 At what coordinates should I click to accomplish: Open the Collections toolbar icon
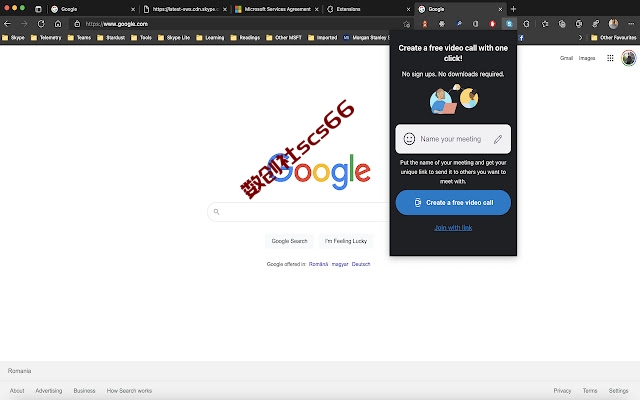click(x=562, y=24)
